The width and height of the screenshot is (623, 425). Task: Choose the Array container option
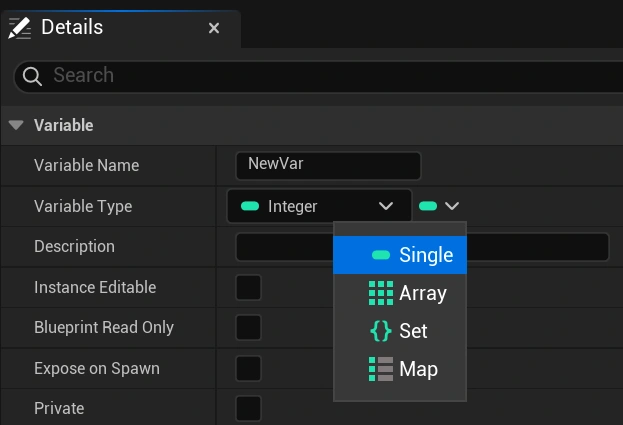pos(400,293)
